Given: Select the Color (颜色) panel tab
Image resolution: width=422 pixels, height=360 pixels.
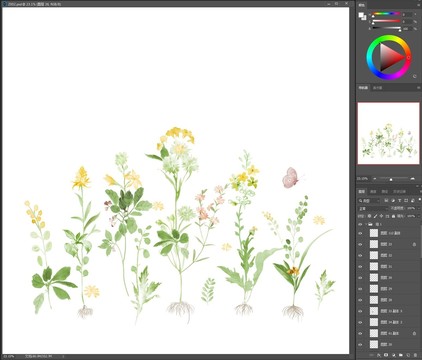Looking at the screenshot, I should 362,5.
